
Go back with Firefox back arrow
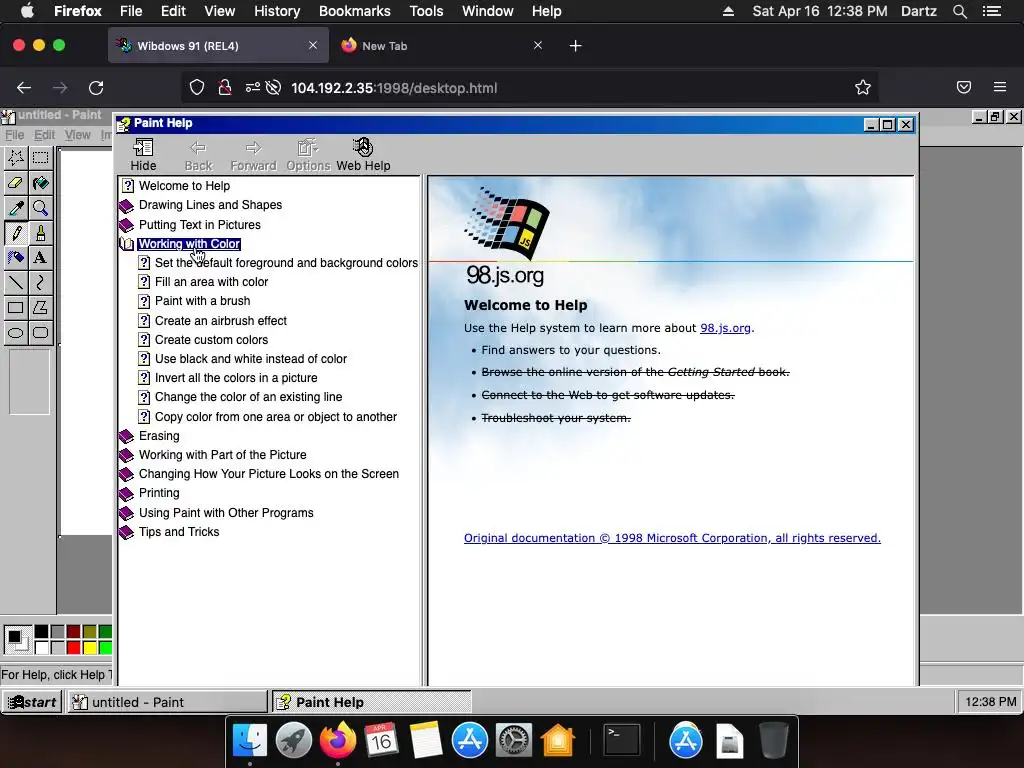(24, 88)
